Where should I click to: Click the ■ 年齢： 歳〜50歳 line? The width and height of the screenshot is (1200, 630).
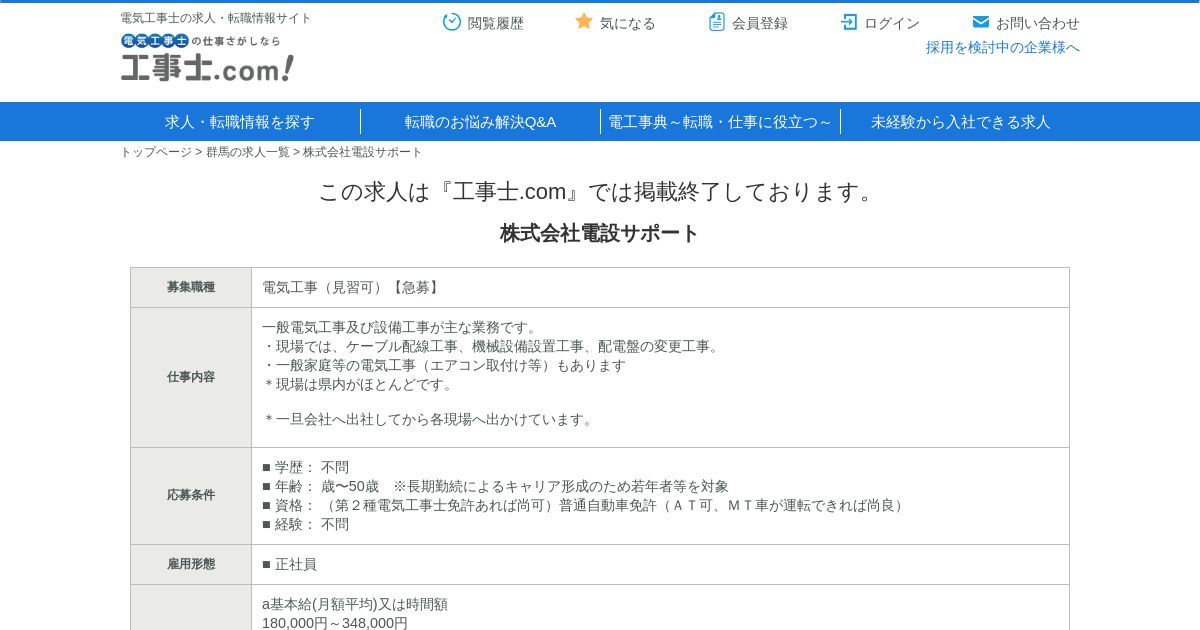tap(495, 486)
